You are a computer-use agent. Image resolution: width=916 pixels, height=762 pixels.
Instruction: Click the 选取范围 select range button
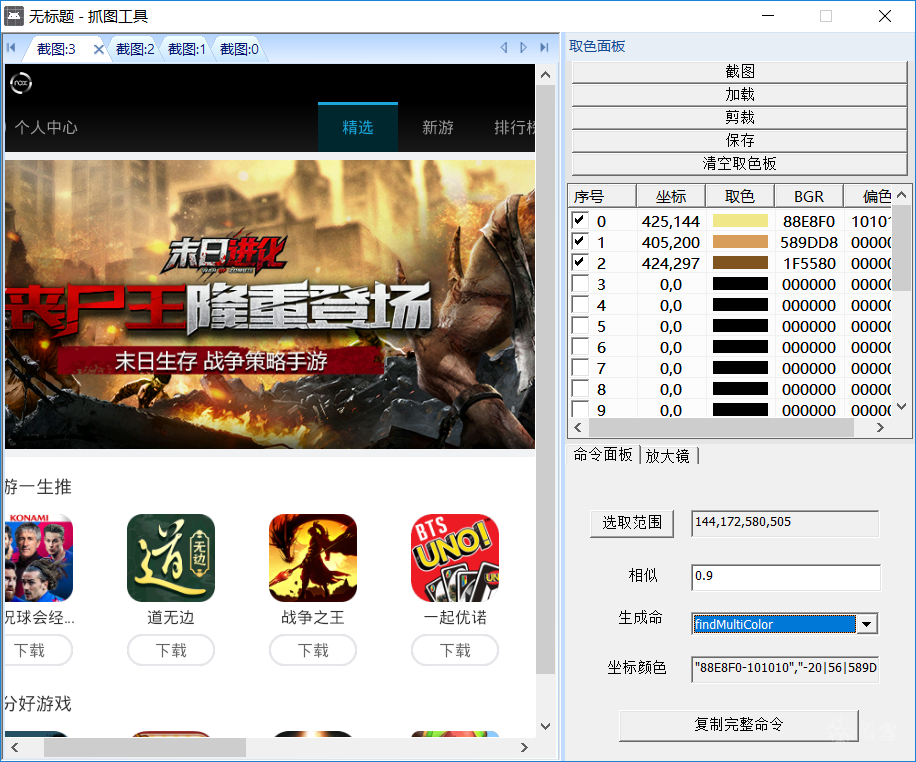[632, 523]
